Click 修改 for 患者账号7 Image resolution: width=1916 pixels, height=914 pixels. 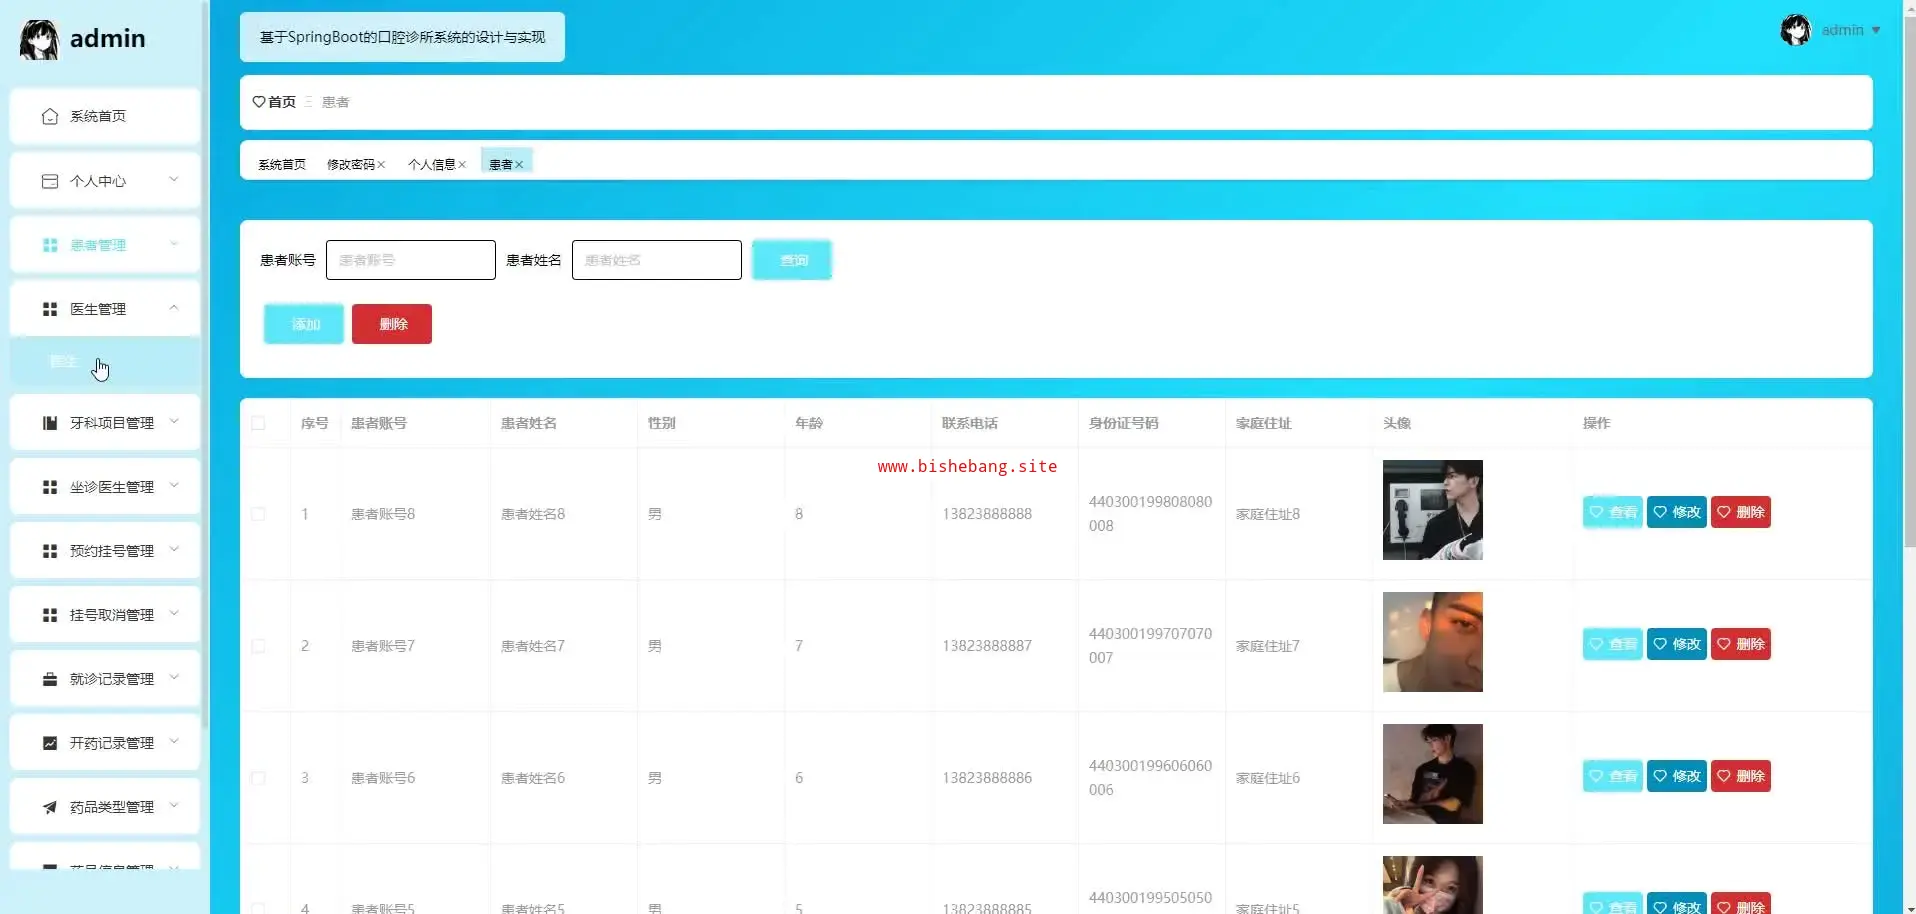[1677, 644]
